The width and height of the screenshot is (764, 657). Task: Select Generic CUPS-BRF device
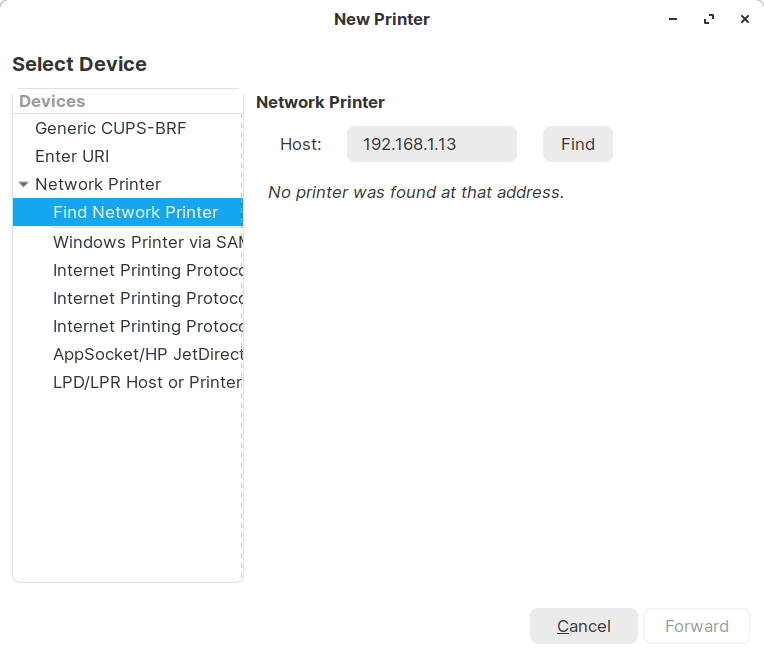coord(110,128)
